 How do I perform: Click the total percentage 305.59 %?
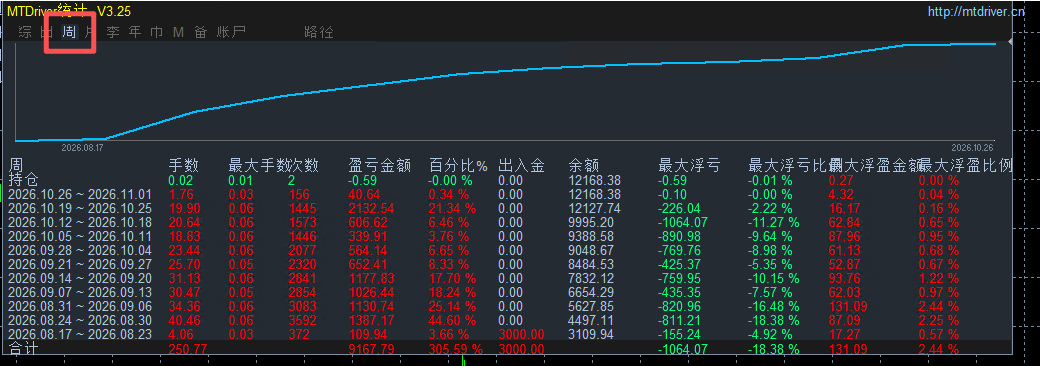click(456, 349)
